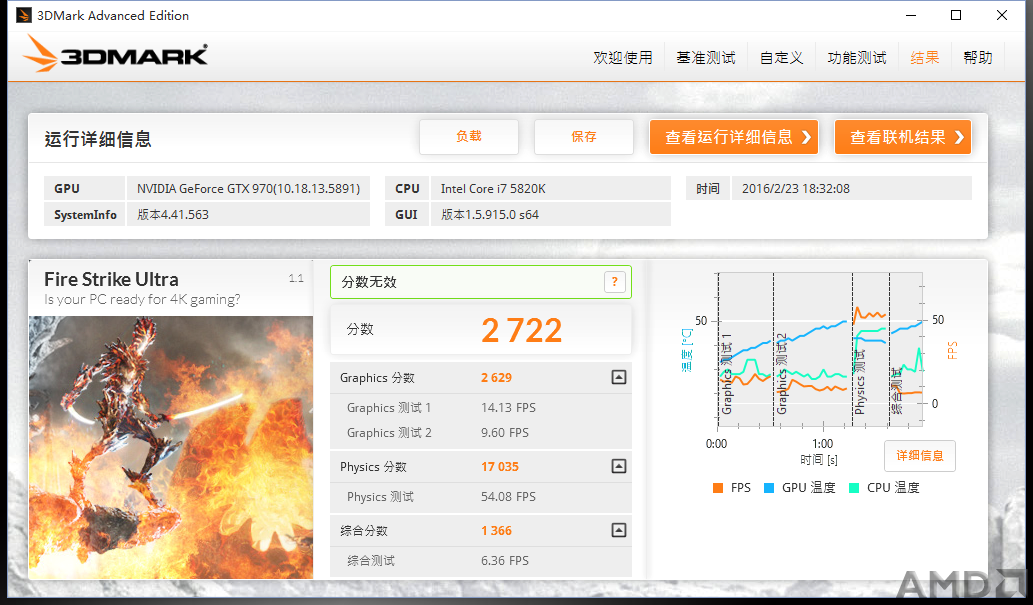Click the green CPU 温度 legend swatch

pyautogui.click(x=854, y=488)
